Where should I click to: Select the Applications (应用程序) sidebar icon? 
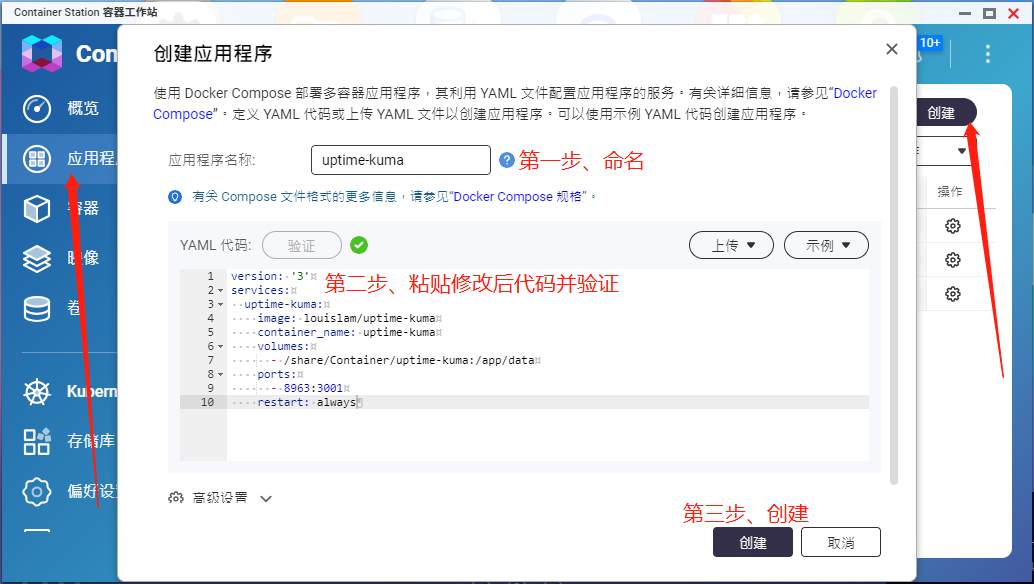[37, 159]
